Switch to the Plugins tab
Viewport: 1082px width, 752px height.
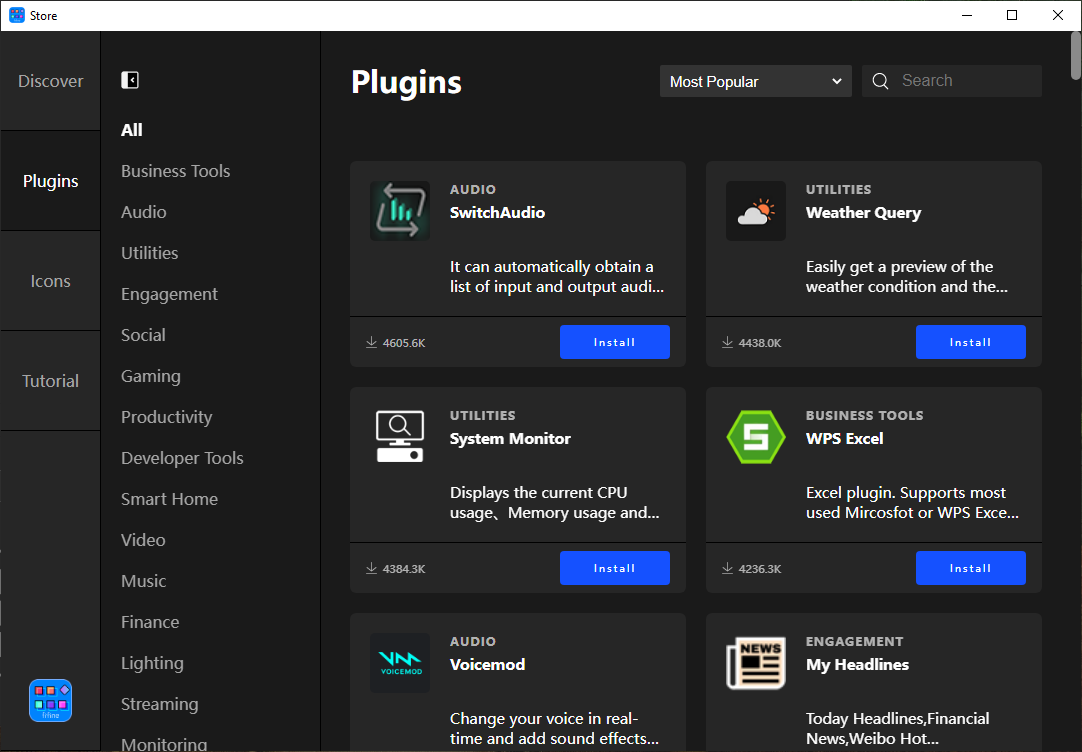point(50,181)
